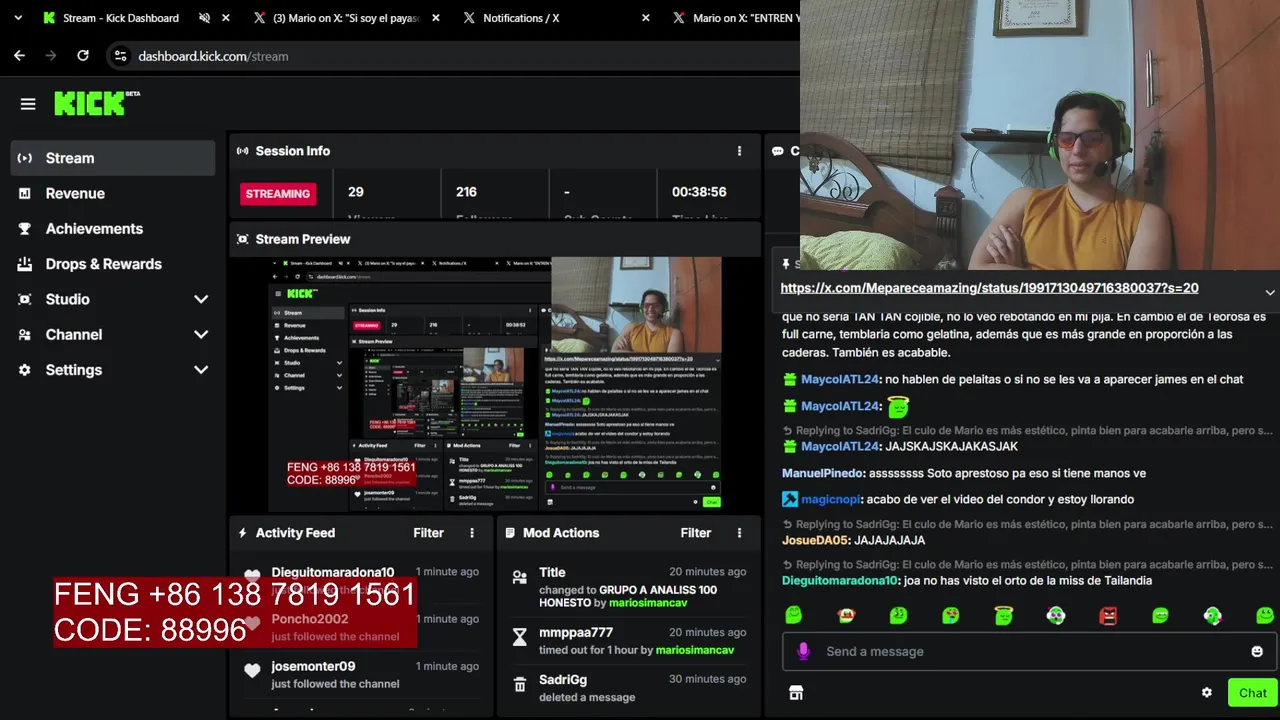
Task: Click the STREAMING status badge
Action: point(278,193)
